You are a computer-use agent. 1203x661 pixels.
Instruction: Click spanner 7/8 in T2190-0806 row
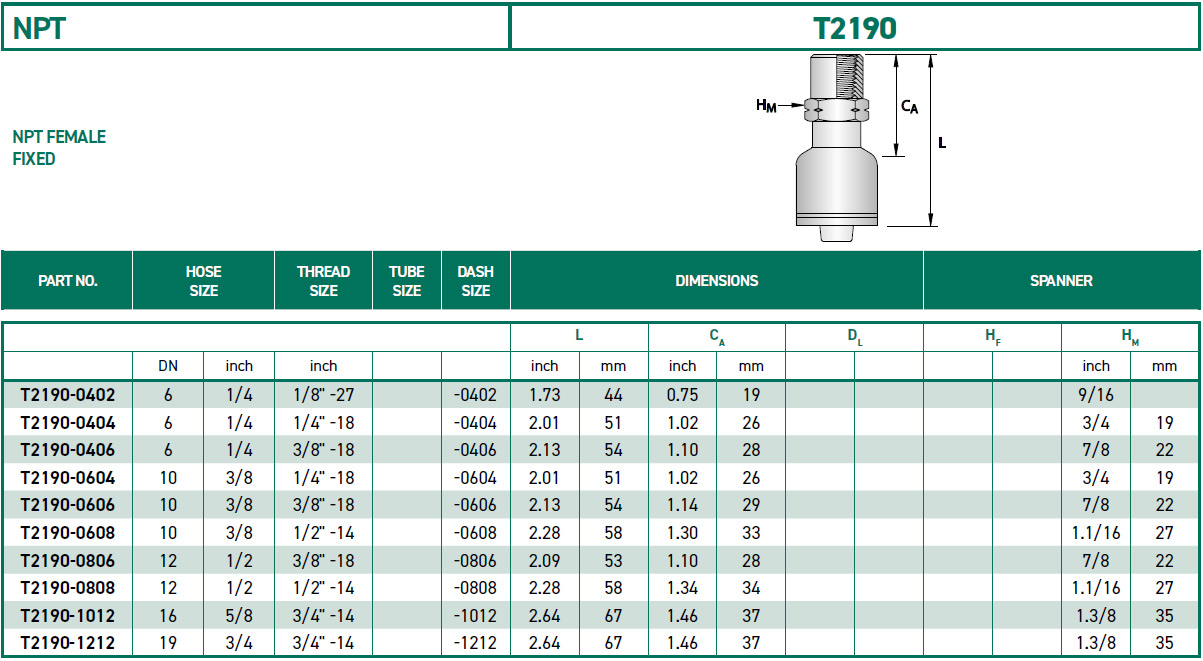[1096, 560]
